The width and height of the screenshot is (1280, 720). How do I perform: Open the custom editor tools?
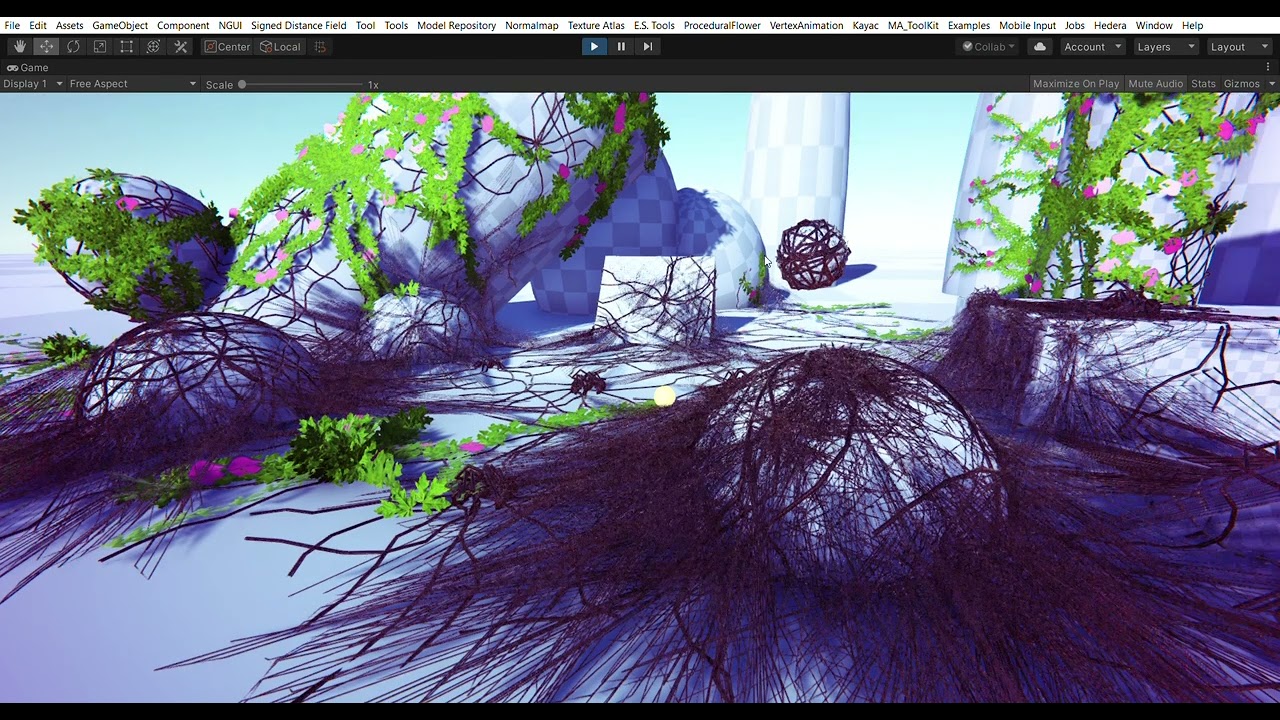181,47
